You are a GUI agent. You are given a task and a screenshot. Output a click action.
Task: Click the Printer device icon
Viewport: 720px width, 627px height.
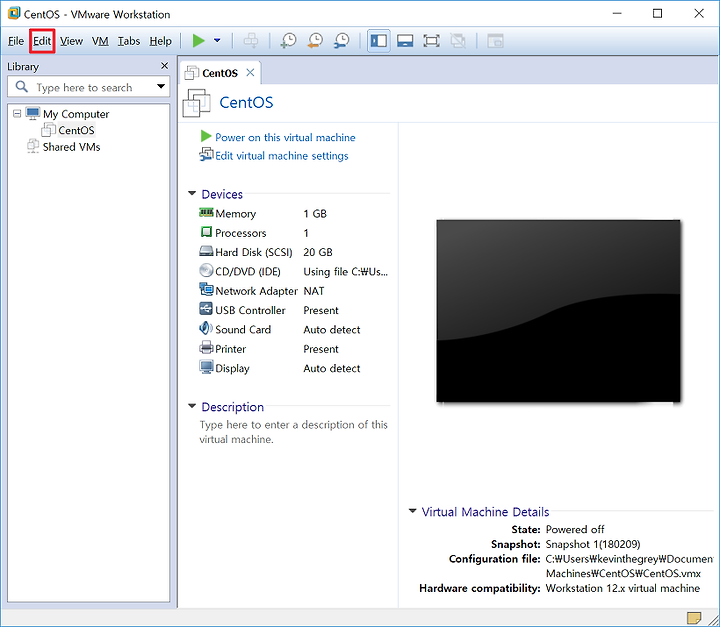[x=206, y=348]
